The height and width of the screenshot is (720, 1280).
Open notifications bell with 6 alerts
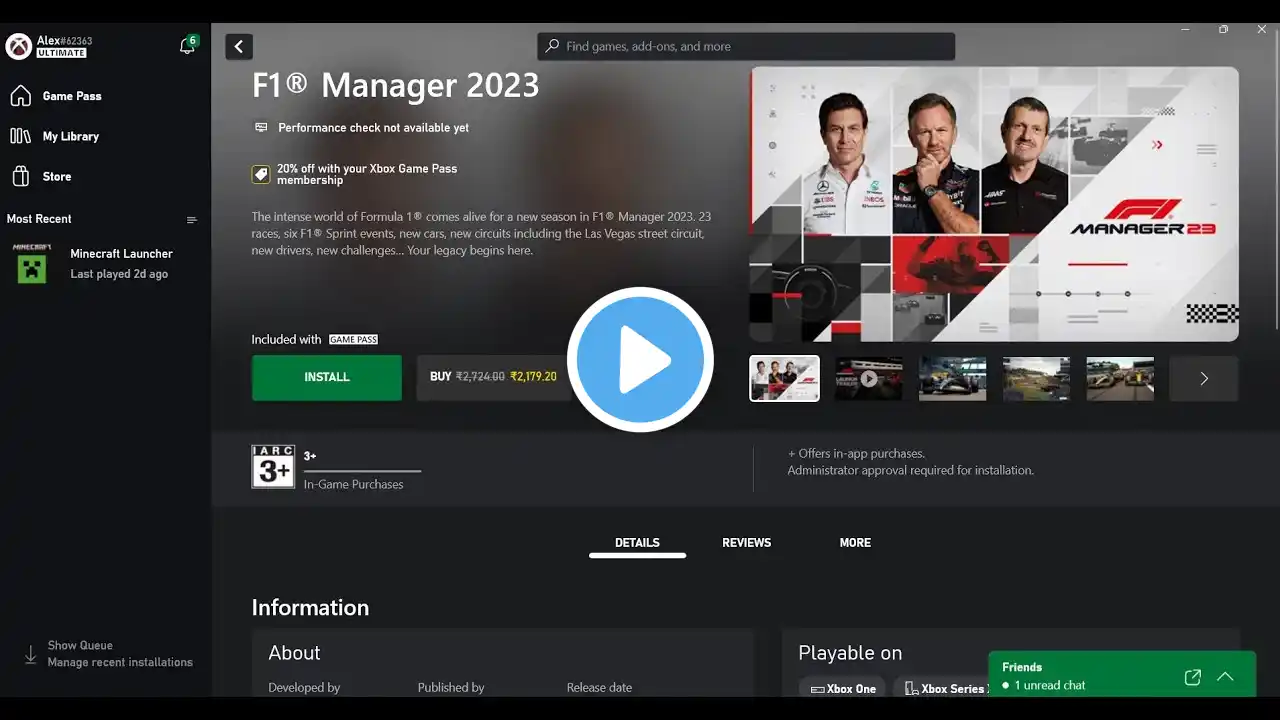coord(187,46)
